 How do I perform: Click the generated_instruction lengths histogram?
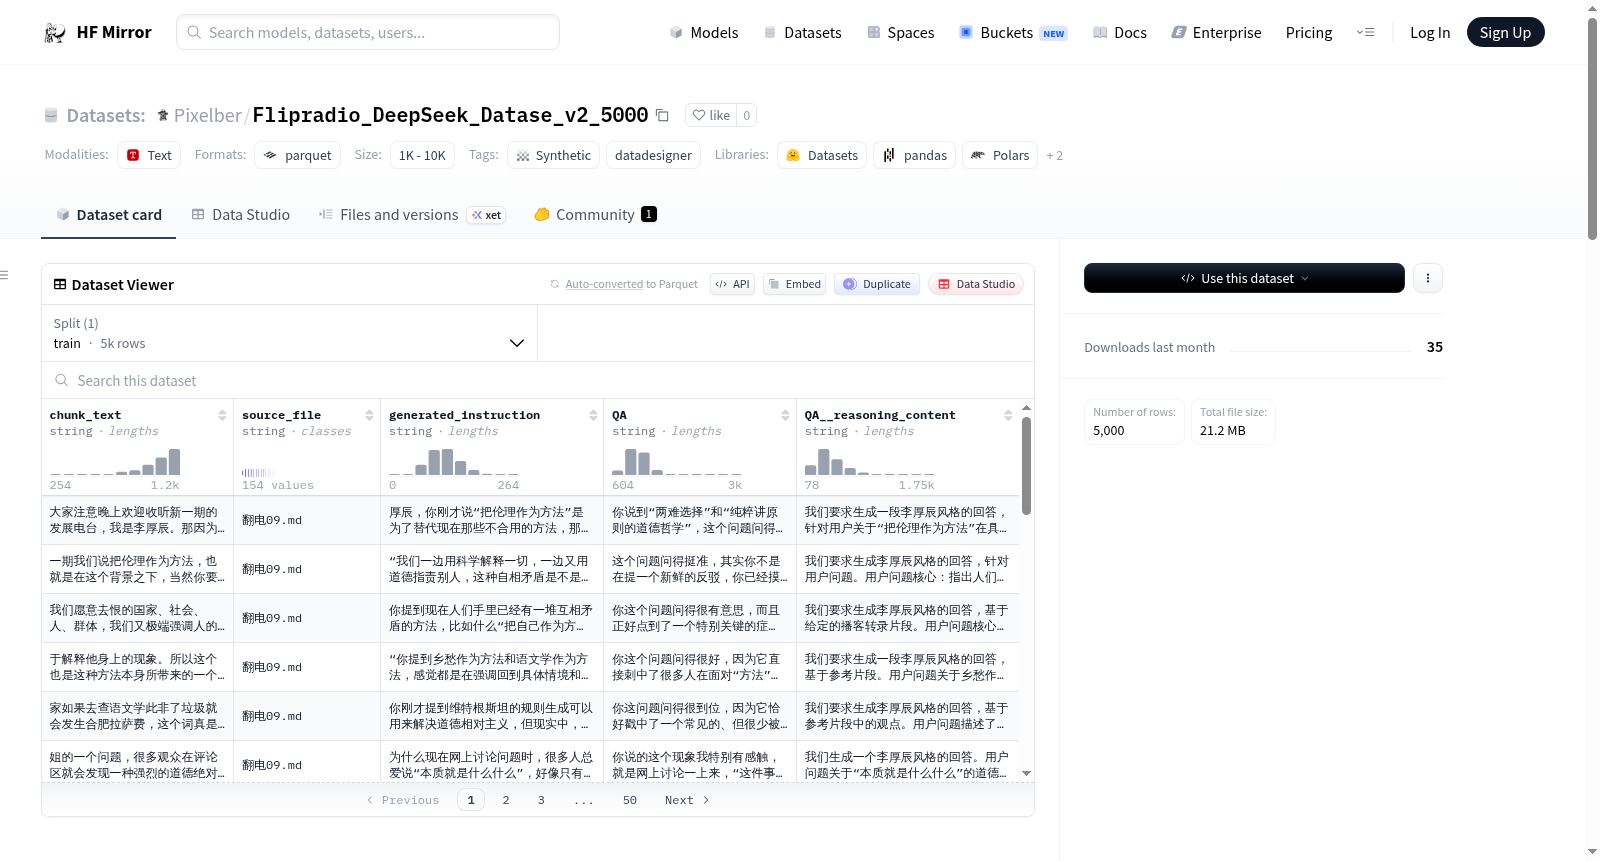point(454,461)
